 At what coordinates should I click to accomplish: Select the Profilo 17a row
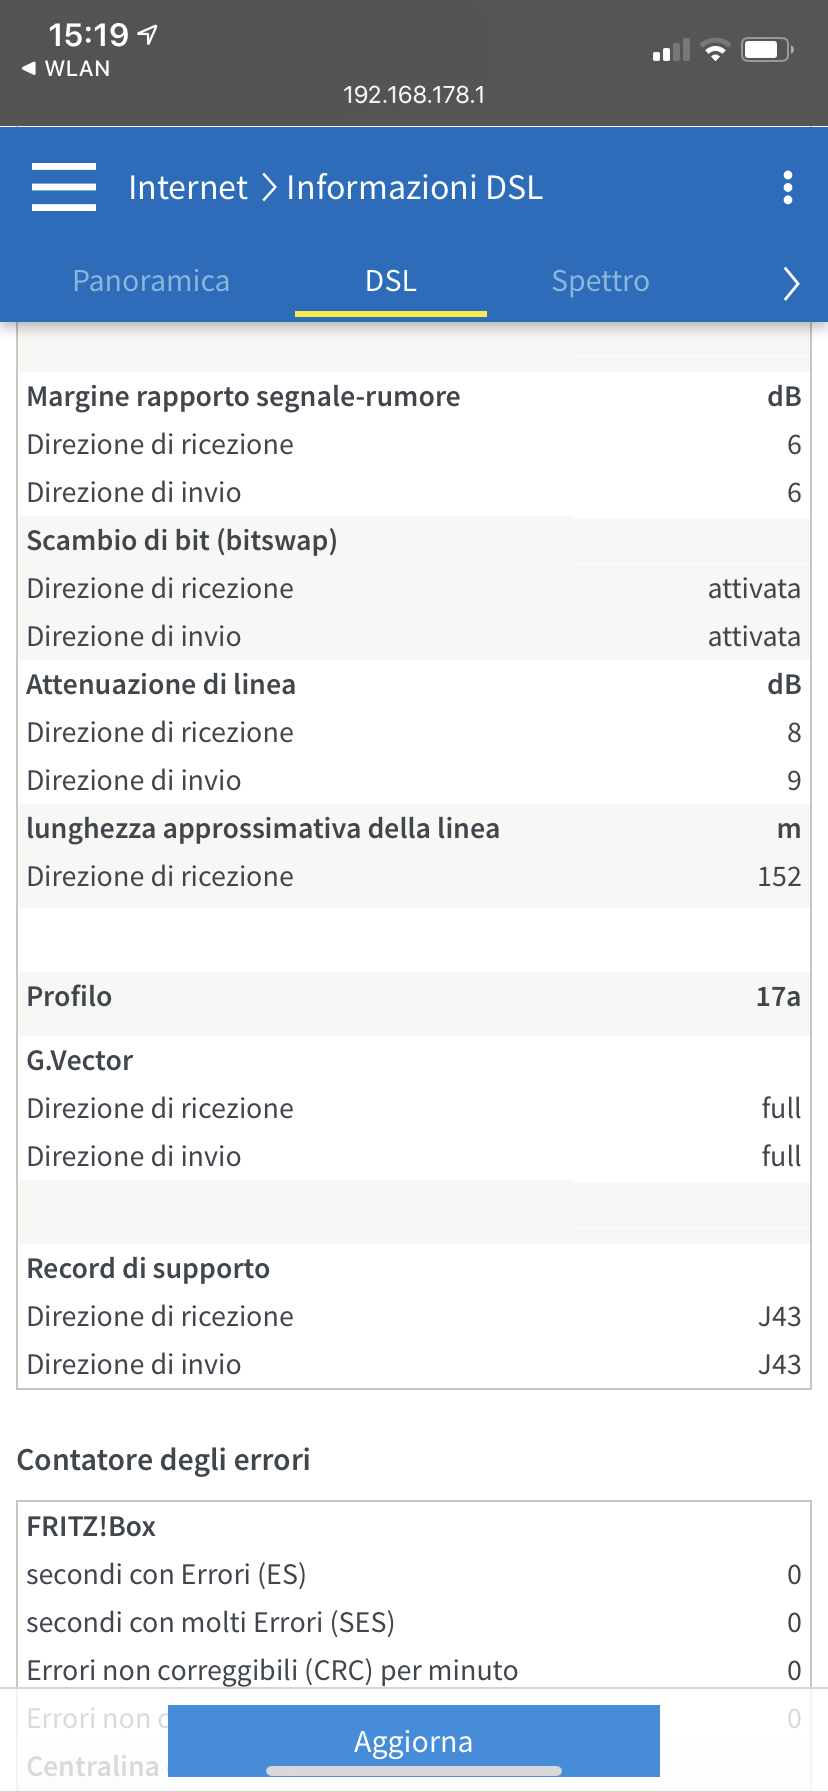pyautogui.click(x=414, y=996)
